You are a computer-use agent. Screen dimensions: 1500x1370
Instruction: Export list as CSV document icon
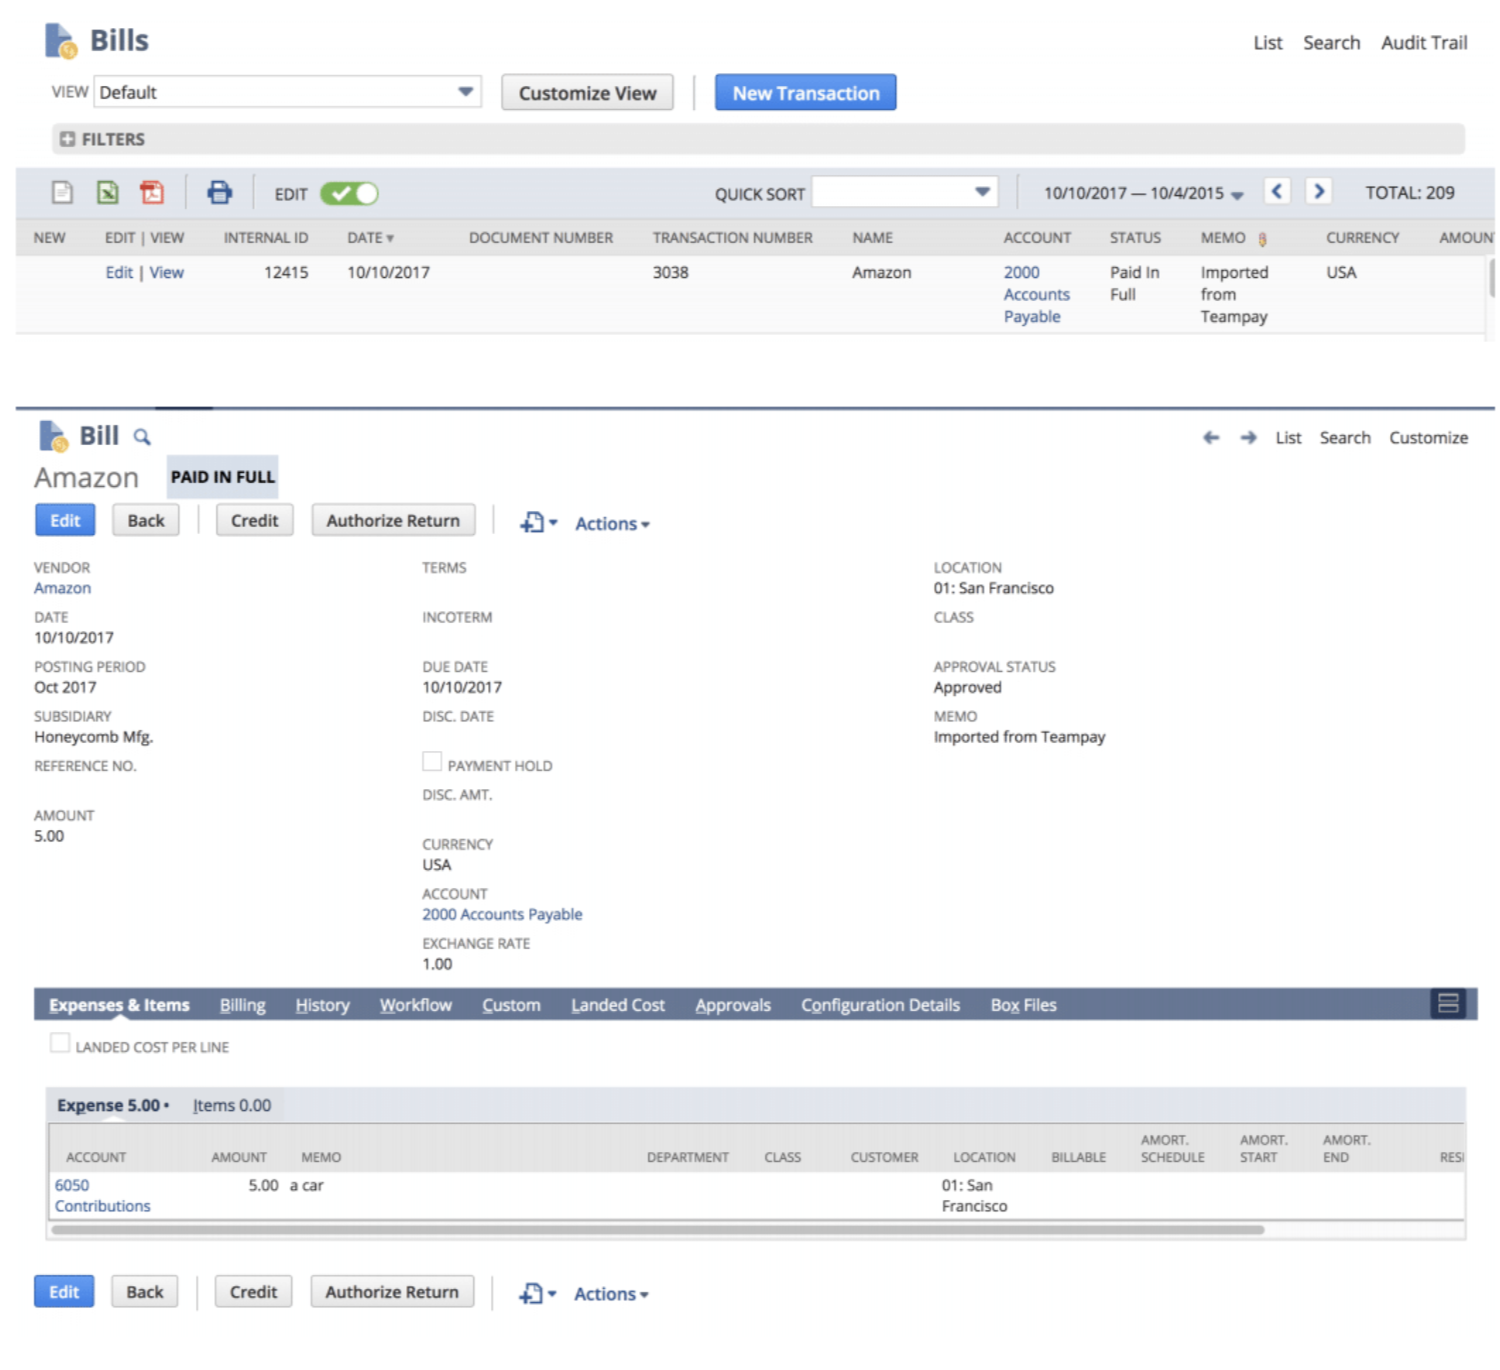coord(62,192)
